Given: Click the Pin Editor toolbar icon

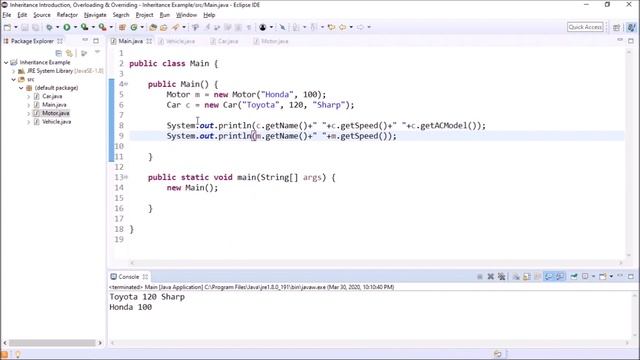Looking at the screenshot, I should pos(282,27).
